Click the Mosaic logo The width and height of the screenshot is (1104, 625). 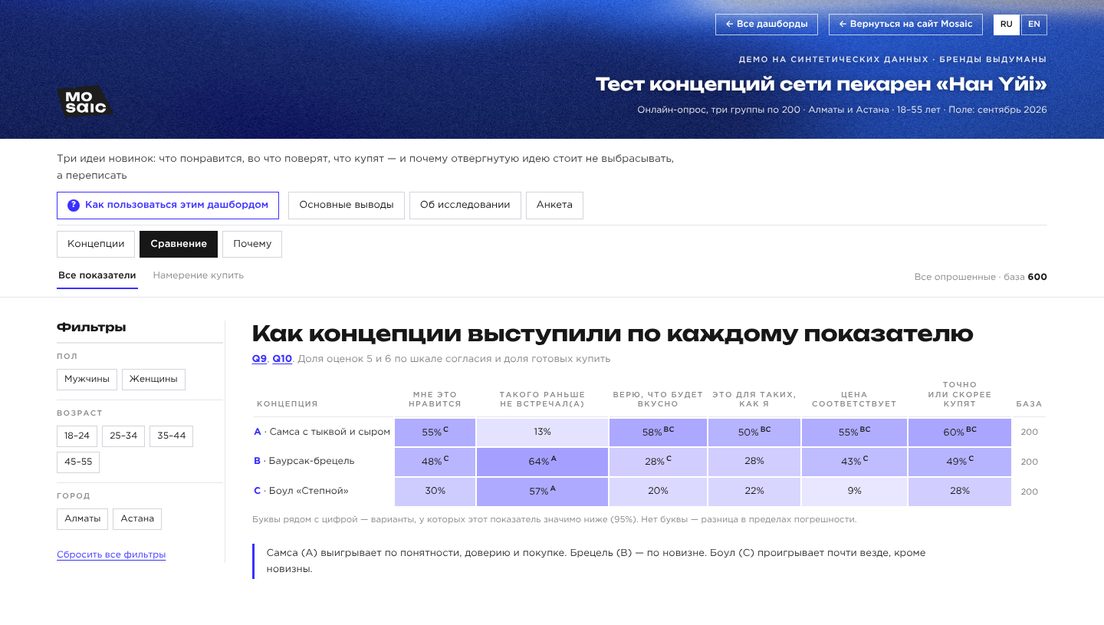[x=85, y=102]
